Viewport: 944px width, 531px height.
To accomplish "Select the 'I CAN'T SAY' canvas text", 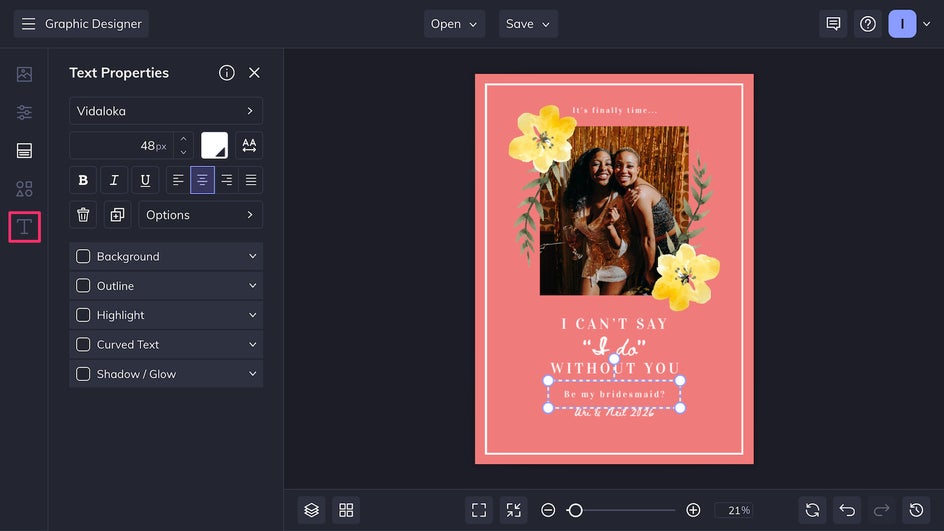I will (614, 324).
